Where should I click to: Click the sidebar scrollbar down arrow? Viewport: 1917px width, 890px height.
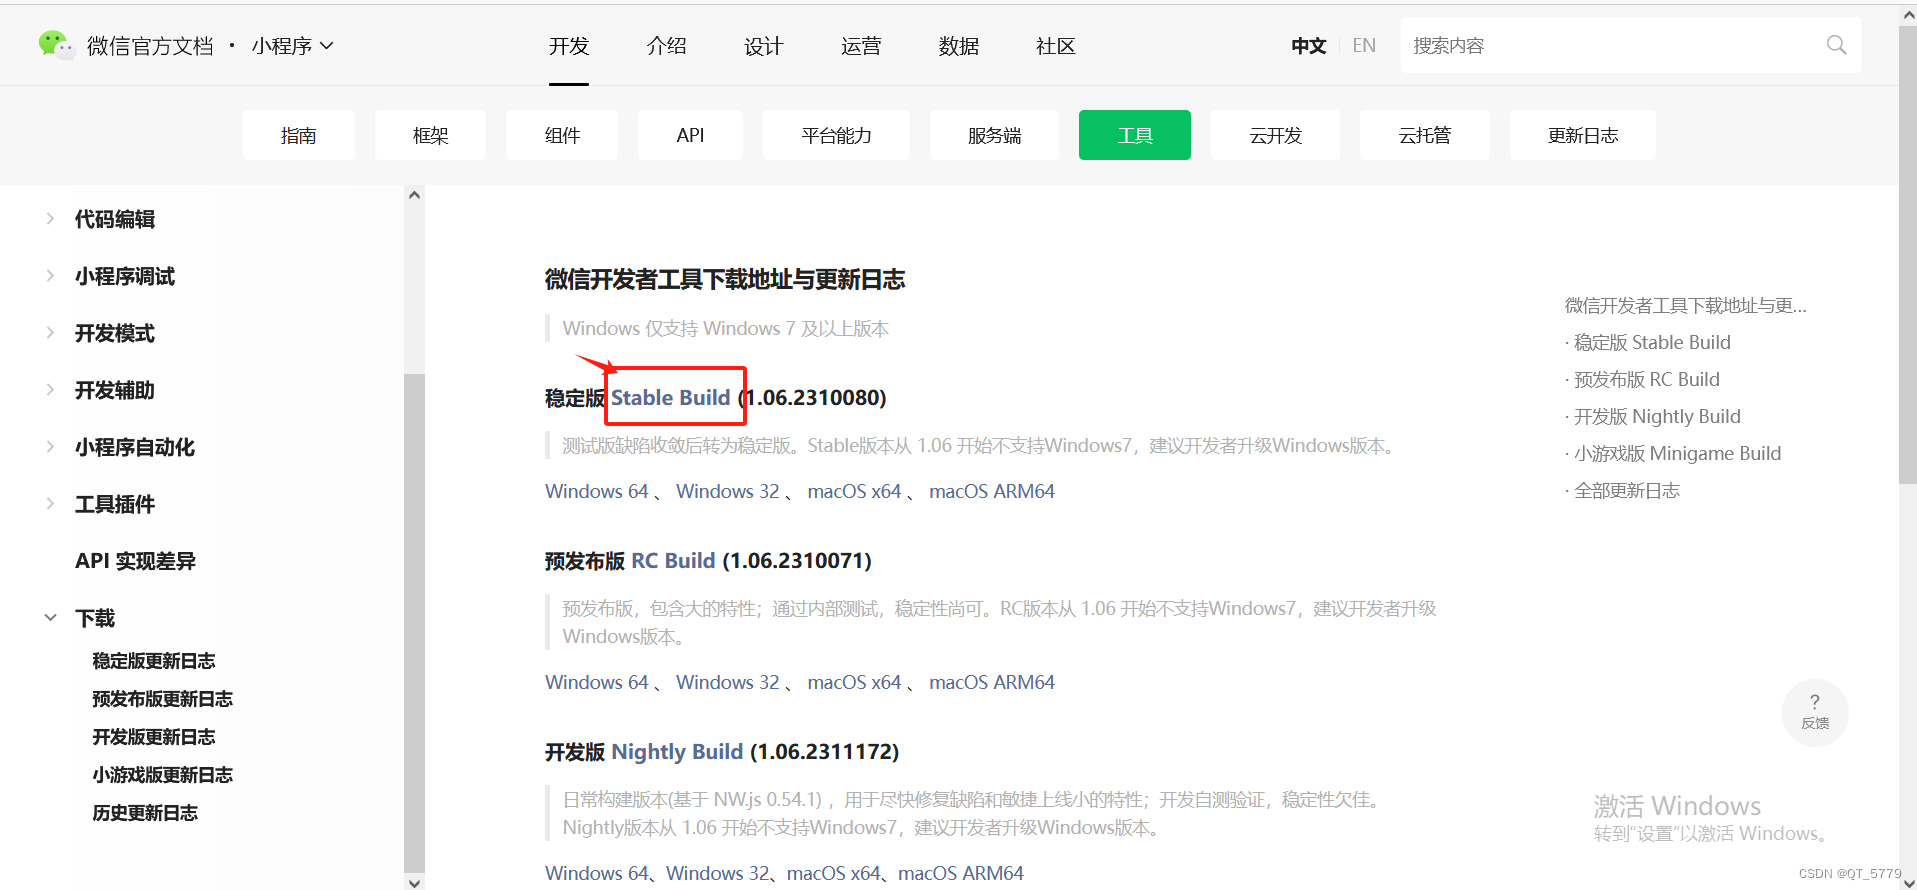click(x=414, y=882)
